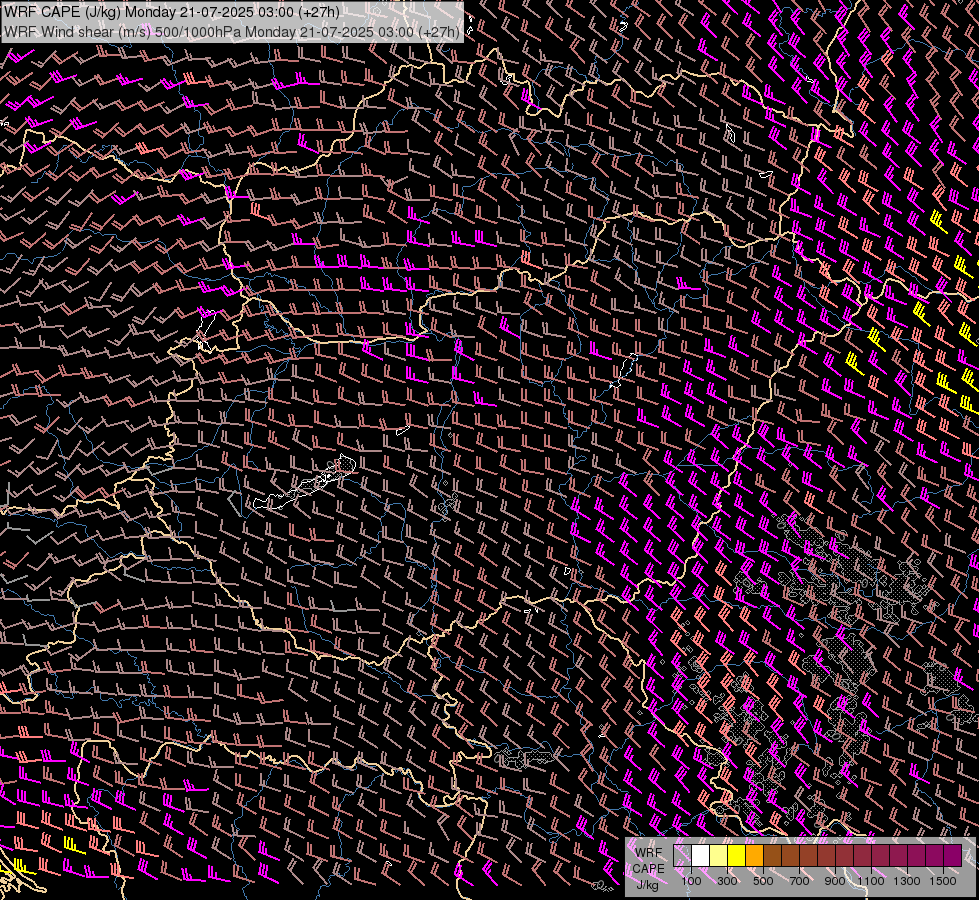The width and height of the screenshot is (979, 900).
Task: Click the 700 label on the CAPE legend
Action: (799, 881)
